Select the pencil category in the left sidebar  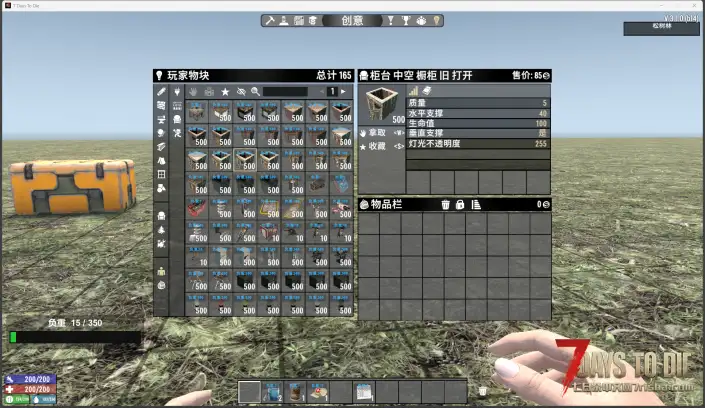(161, 92)
